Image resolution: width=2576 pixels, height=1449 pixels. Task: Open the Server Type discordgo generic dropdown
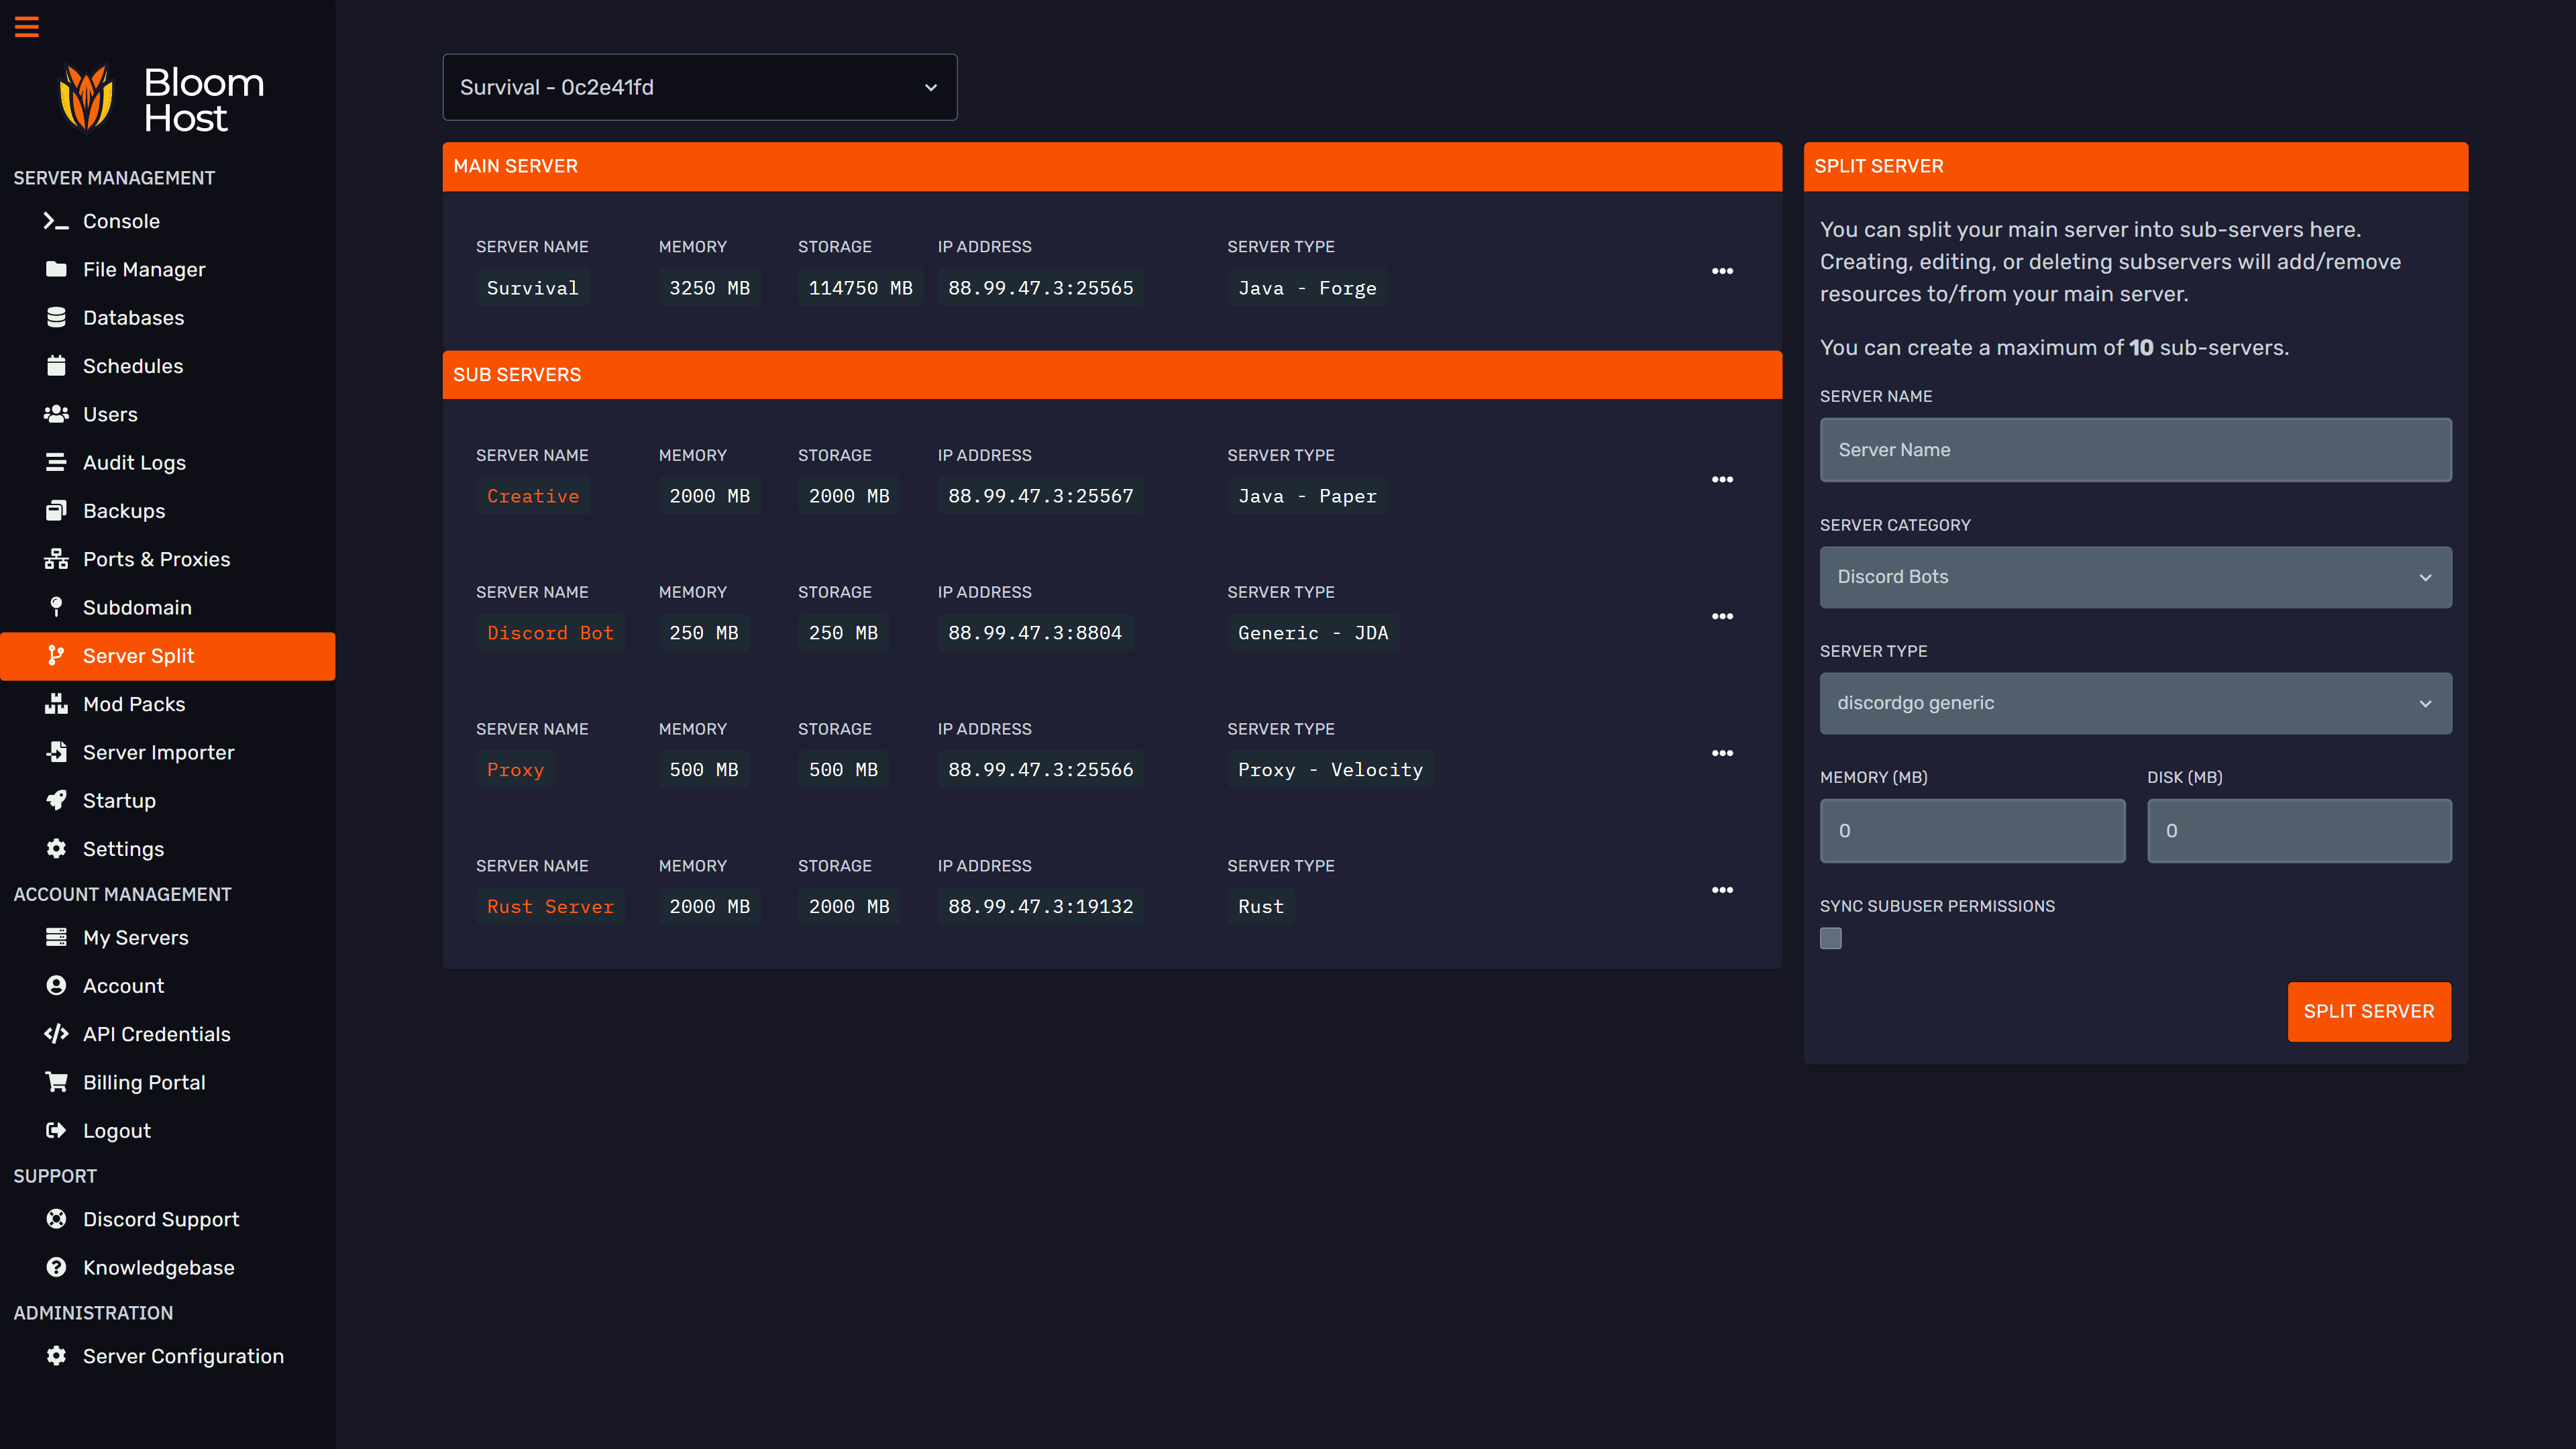point(2135,703)
